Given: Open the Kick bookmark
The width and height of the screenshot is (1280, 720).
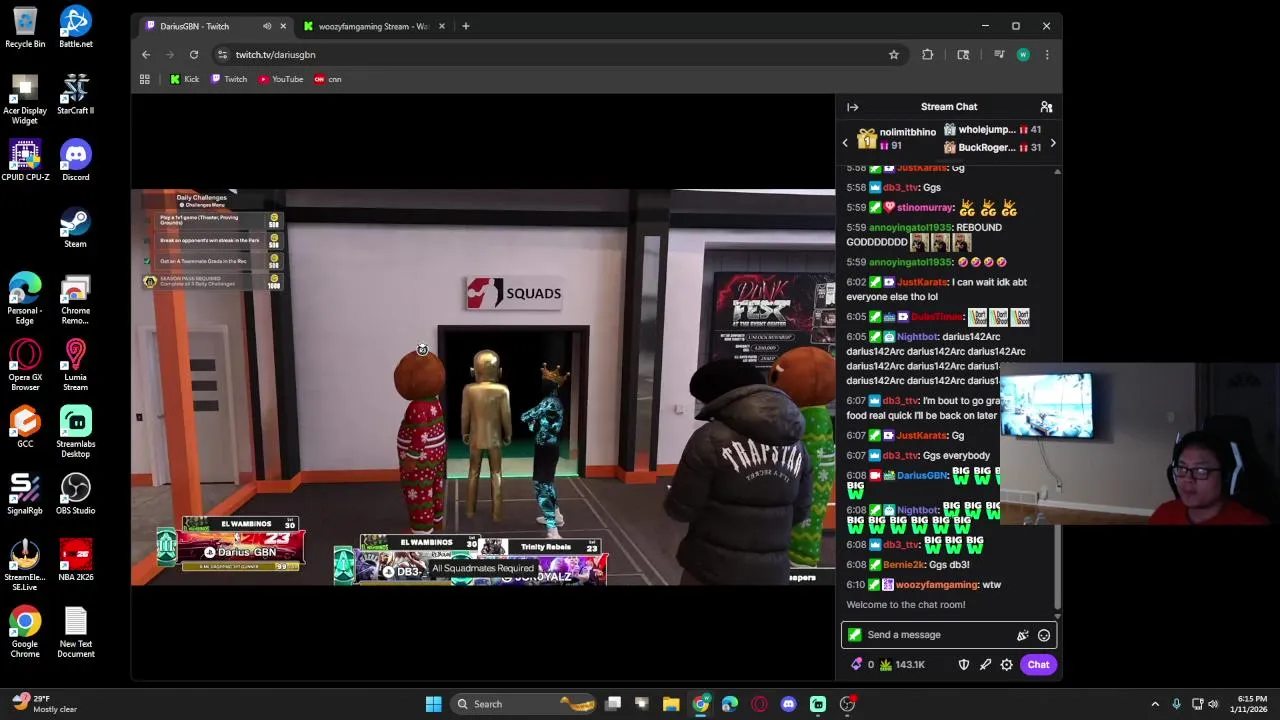Looking at the screenshot, I should pos(185,79).
